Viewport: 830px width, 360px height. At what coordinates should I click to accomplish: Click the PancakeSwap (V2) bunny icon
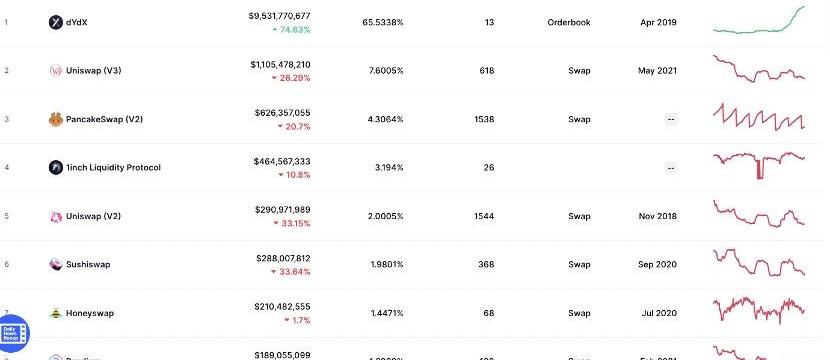[56, 120]
